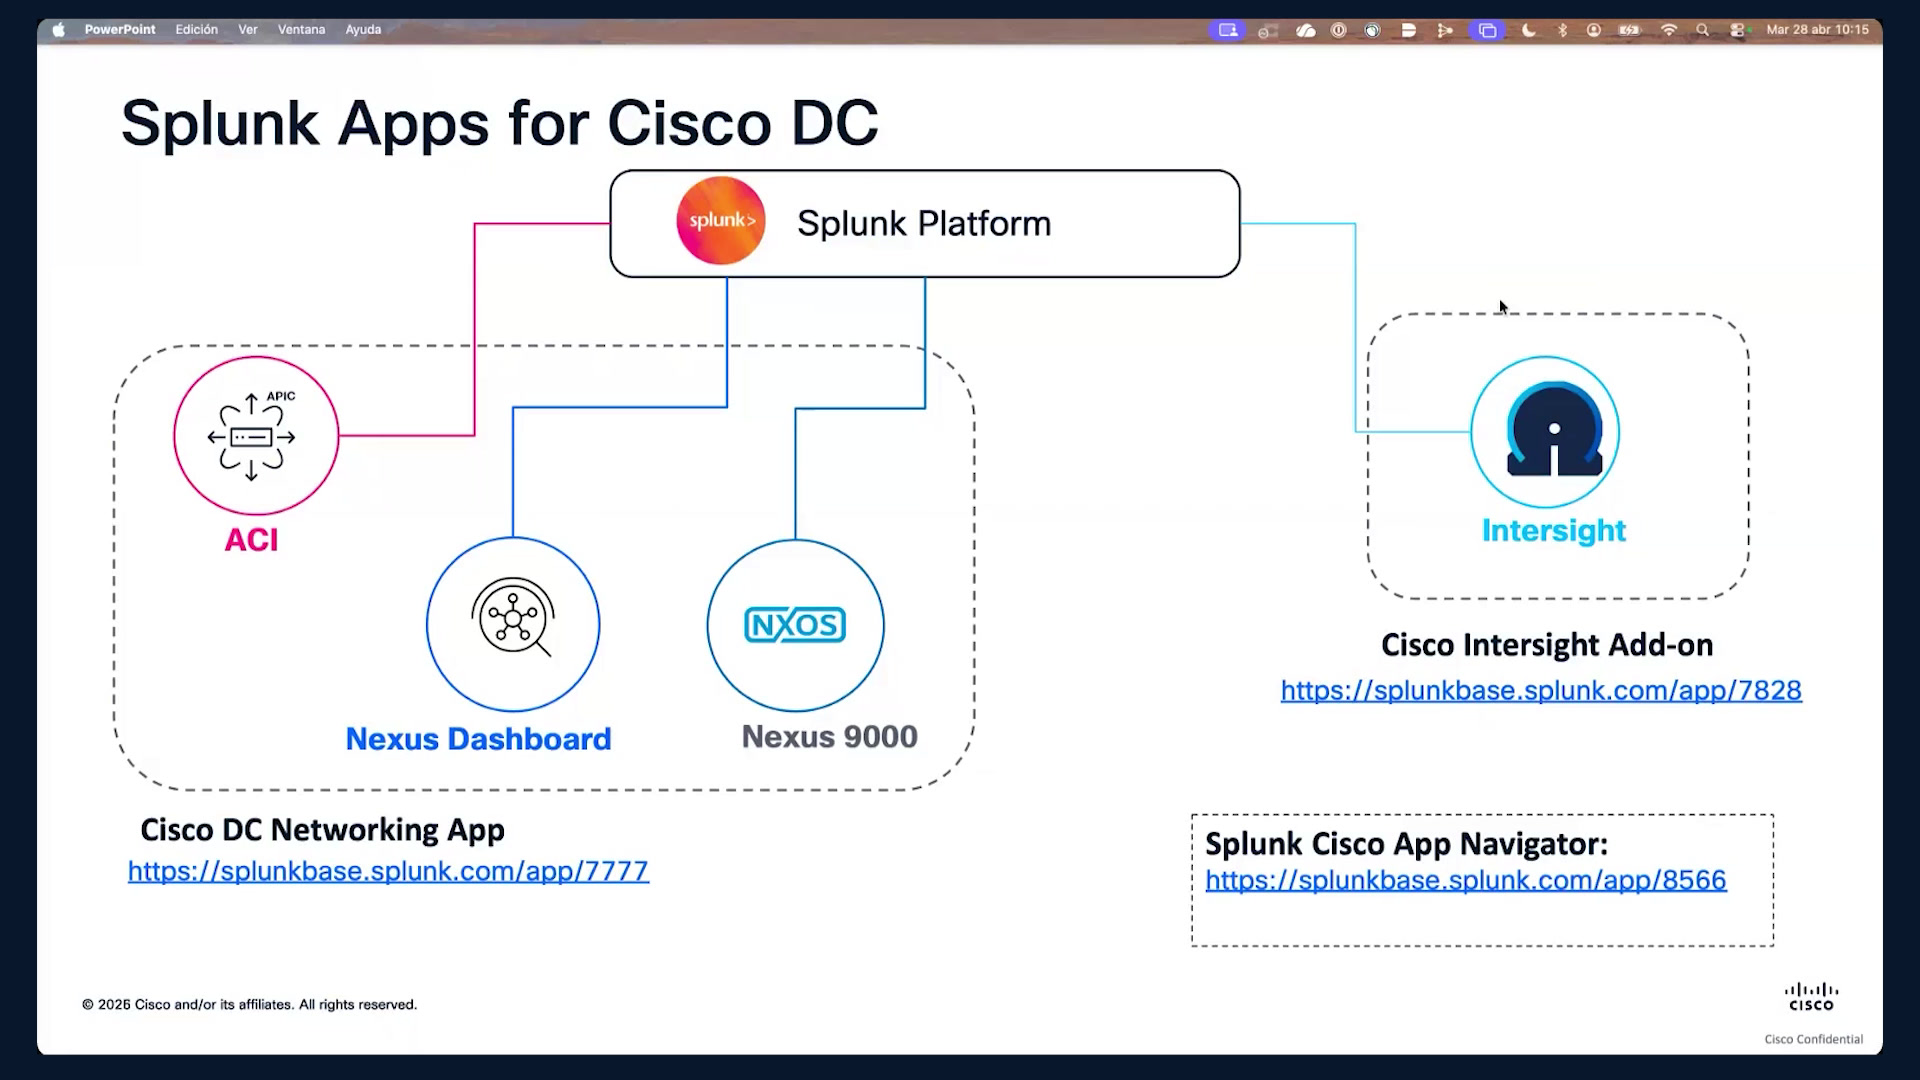Click the copyright notice text
1920x1080 pixels.
coord(249,1005)
